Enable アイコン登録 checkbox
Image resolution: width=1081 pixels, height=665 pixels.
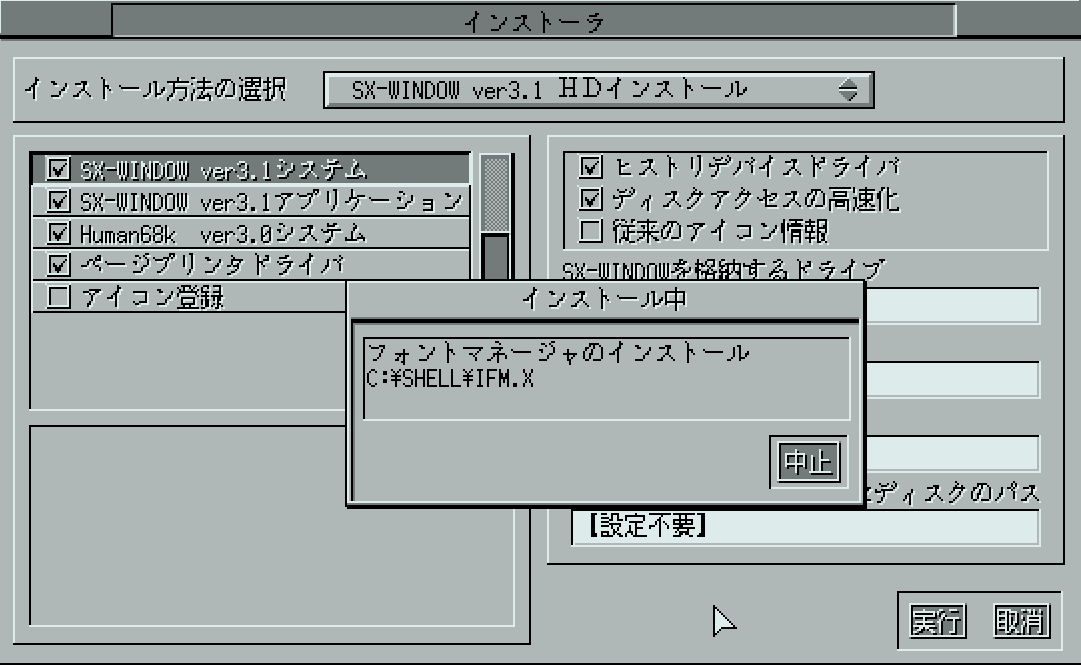click(x=59, y=297)
